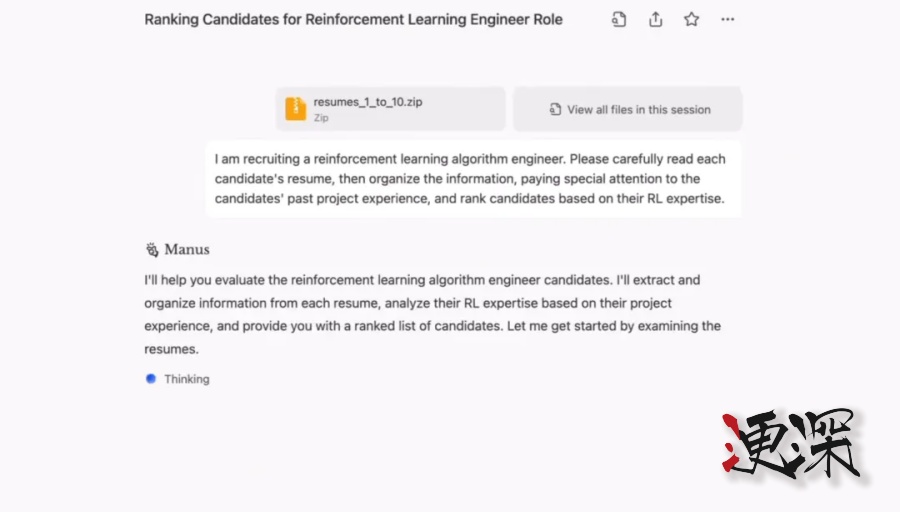Screen dimensions: 900x512
Task: Click the share icon in header
Action: [656, 19]
